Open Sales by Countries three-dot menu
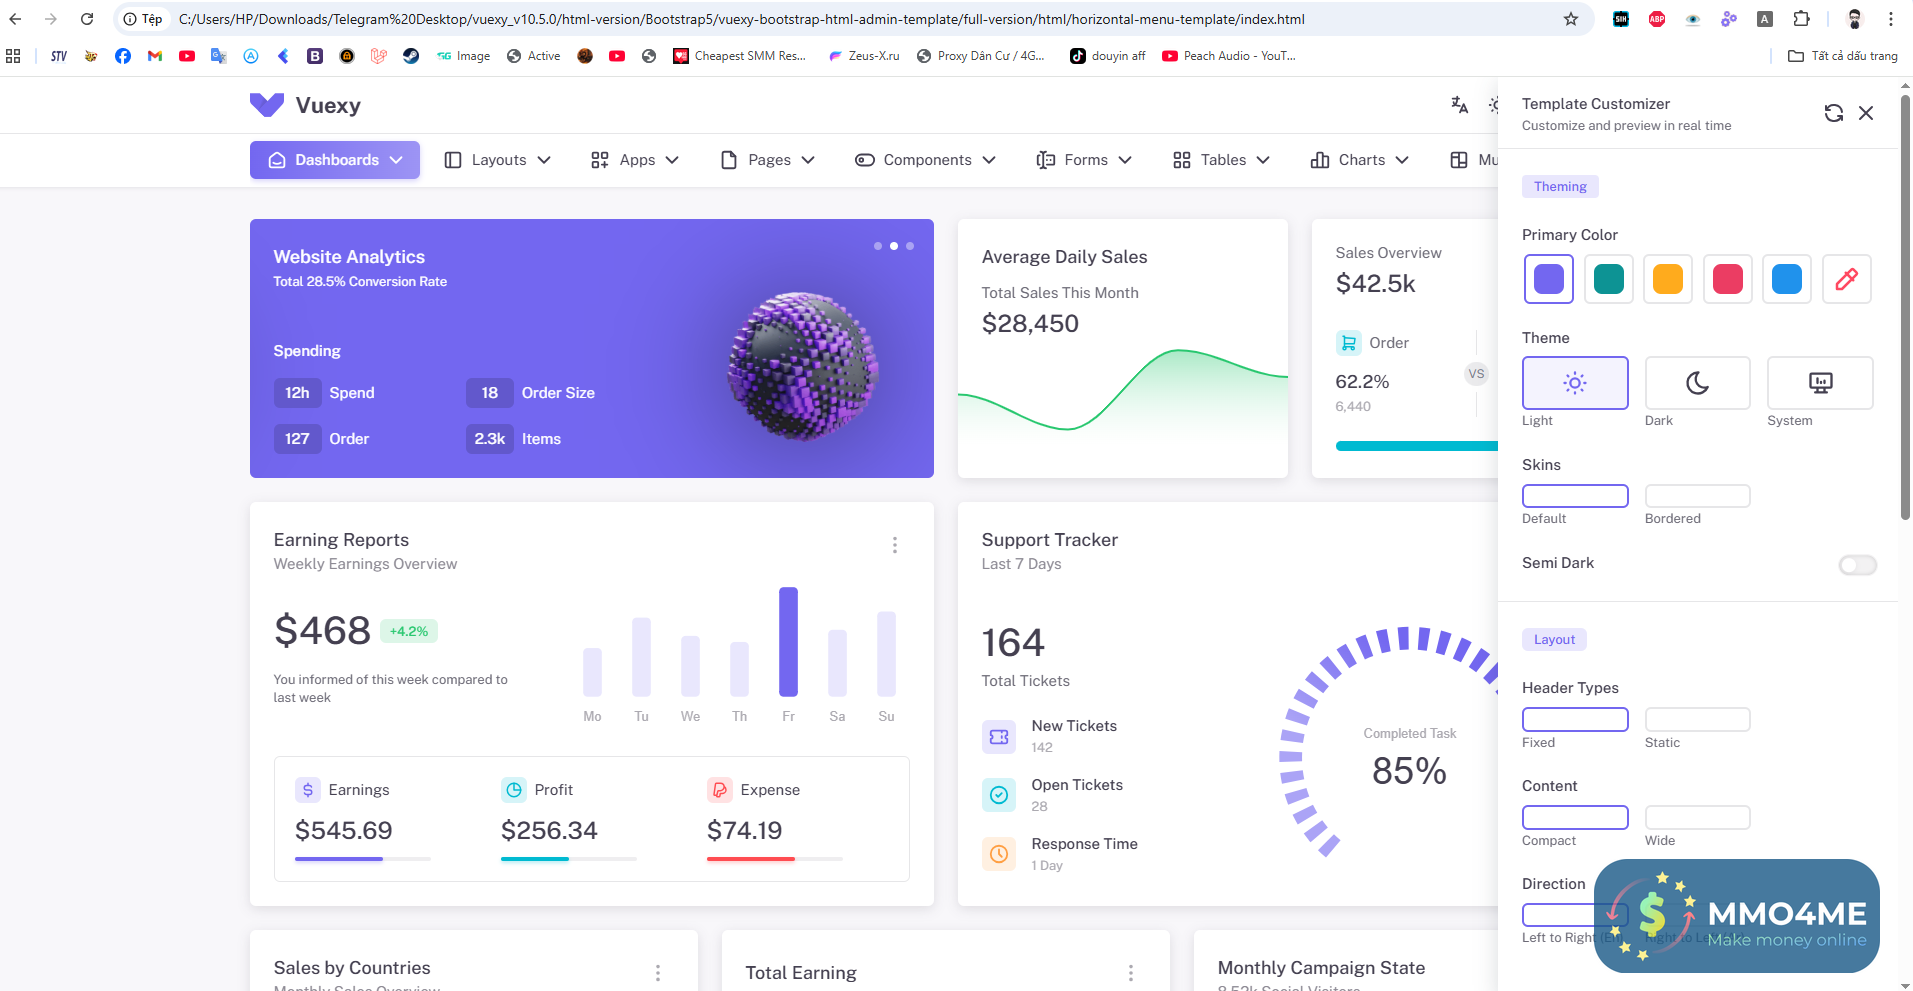Screen dimensions: 1913x991 tap(658, 973)
